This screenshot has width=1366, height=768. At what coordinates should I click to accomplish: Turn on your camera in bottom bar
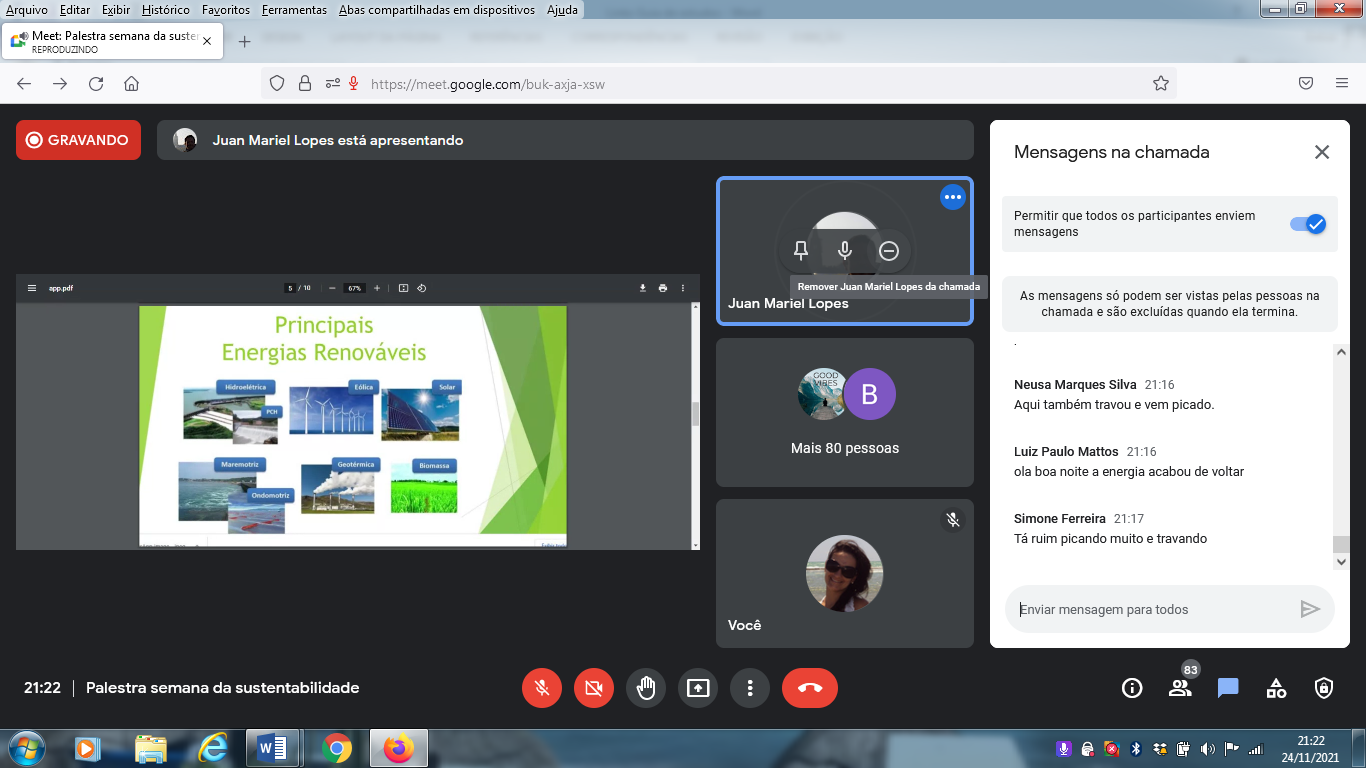594,688
